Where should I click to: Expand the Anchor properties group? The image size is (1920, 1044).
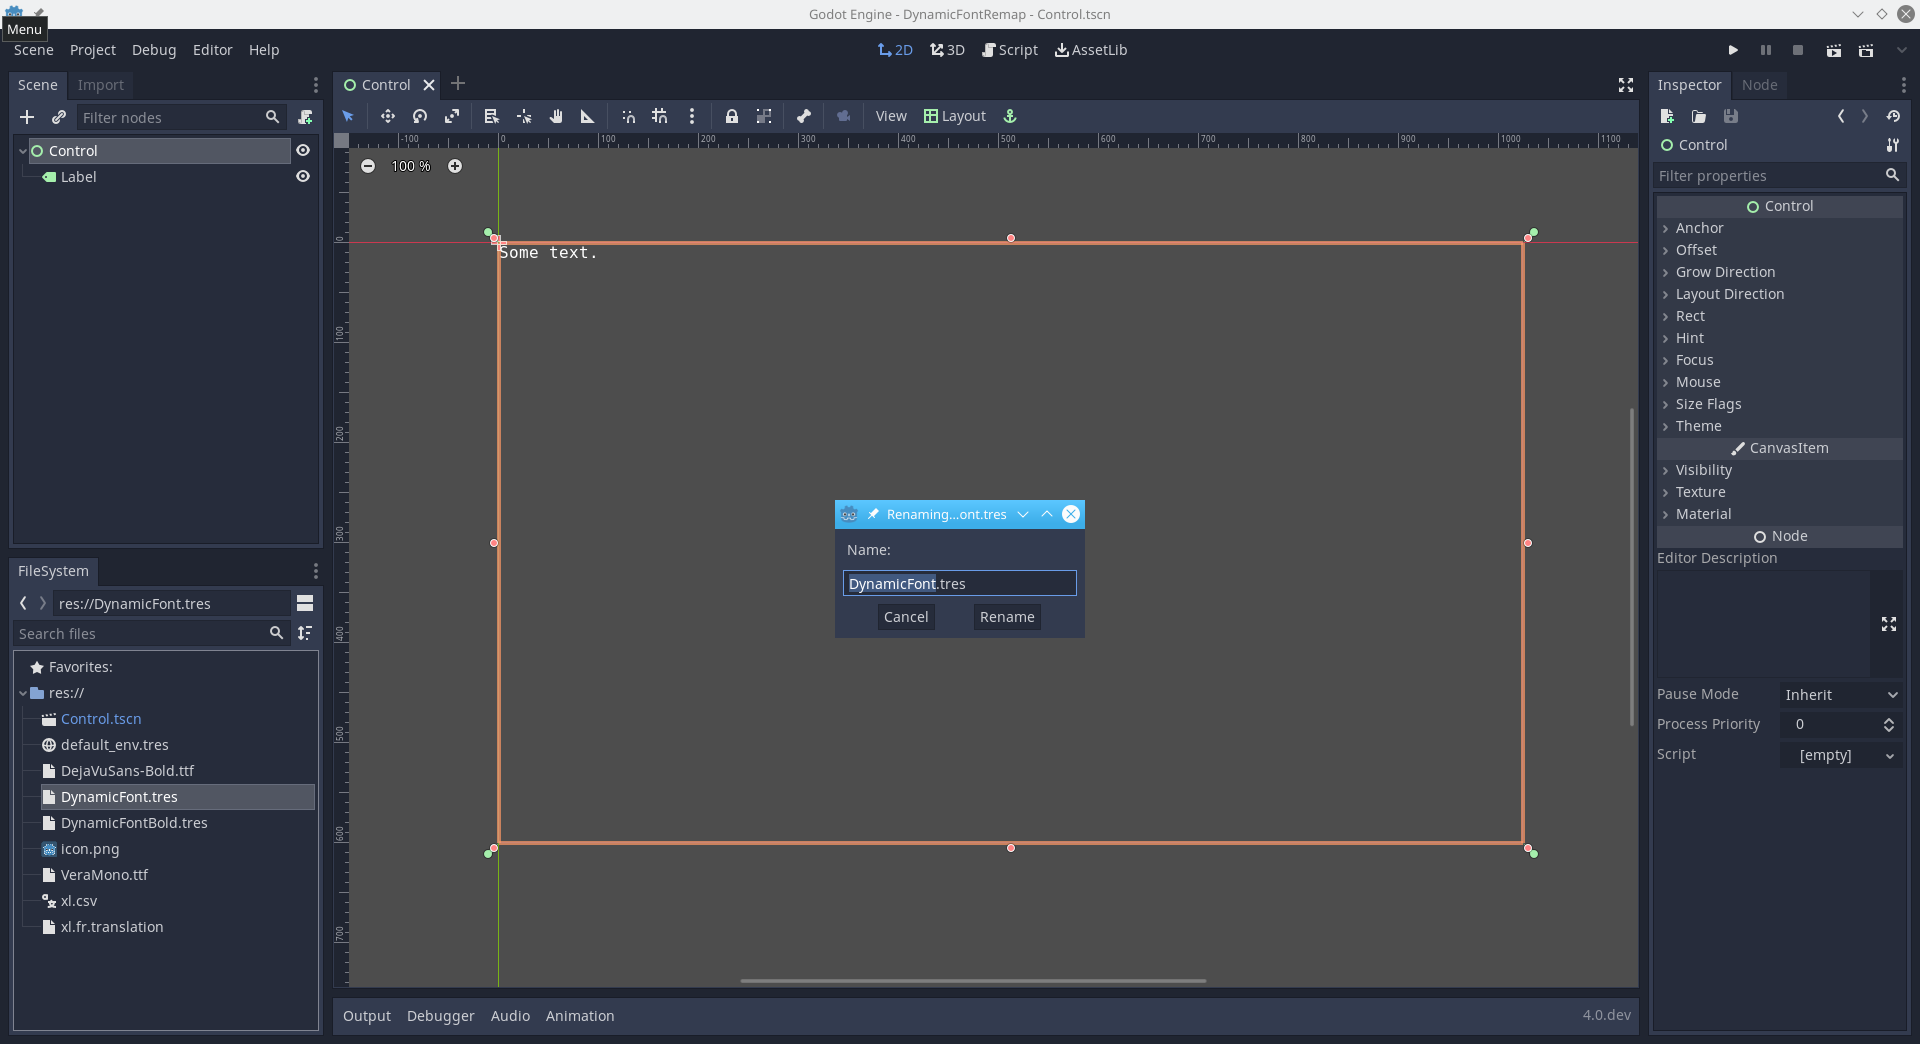(x=1702, y=228)
